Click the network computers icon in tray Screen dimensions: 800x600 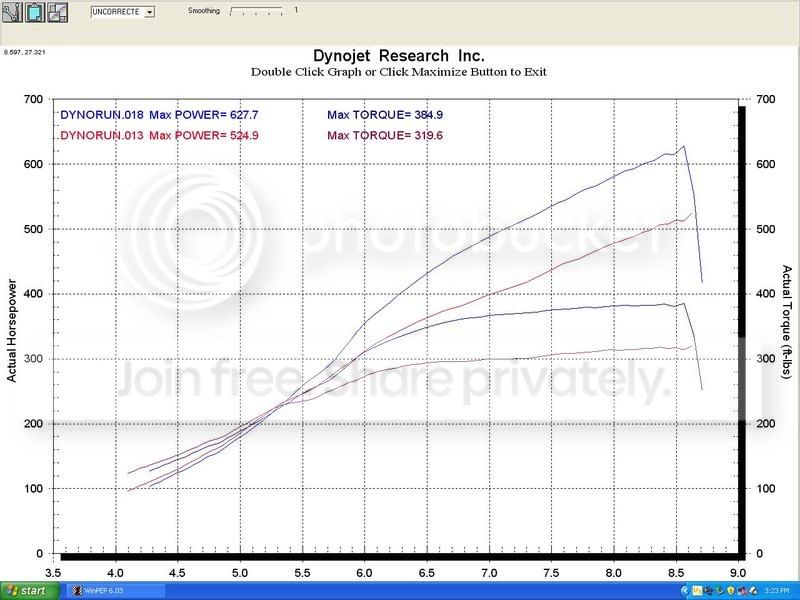click(742, 590)
